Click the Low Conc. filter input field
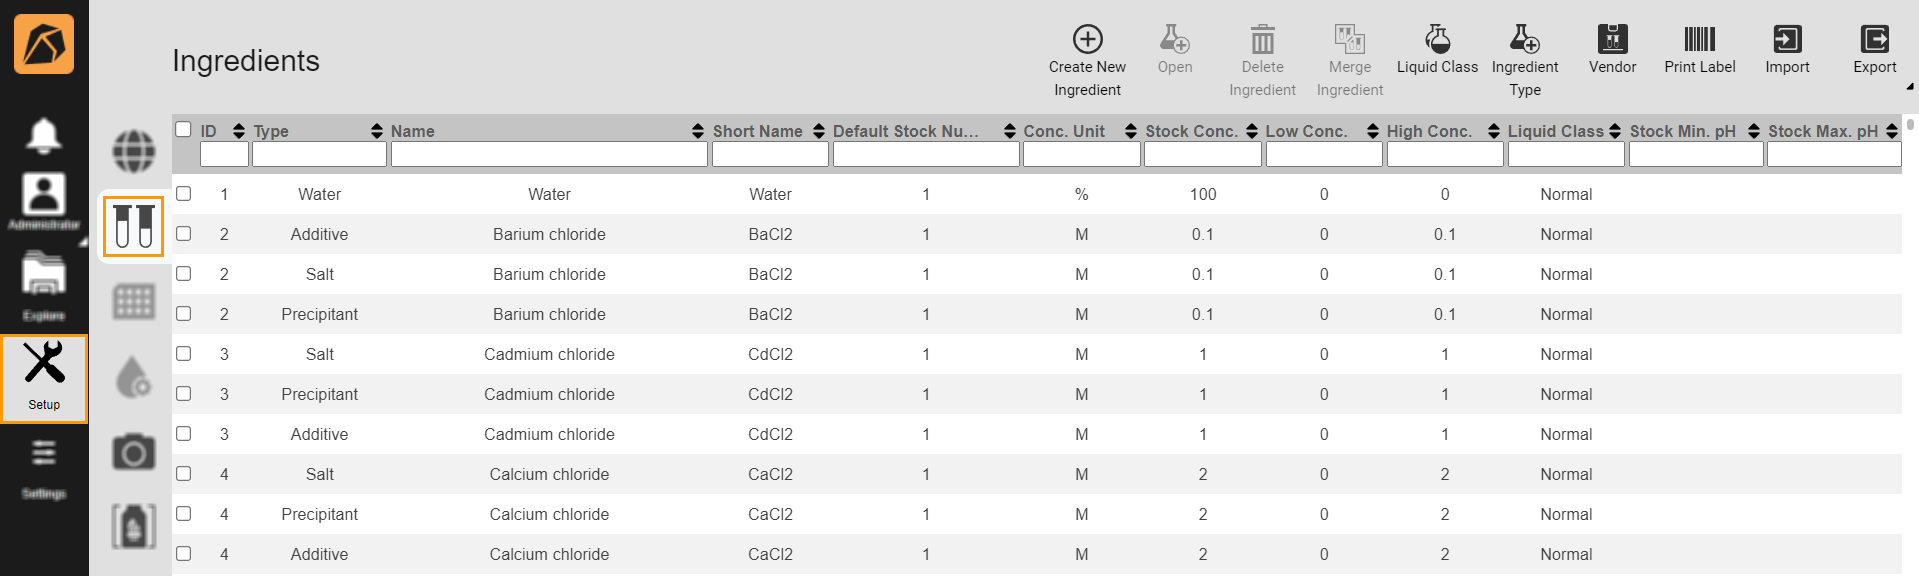The height and width of the screenshot is (576, 1919). tap(1324, 154)
